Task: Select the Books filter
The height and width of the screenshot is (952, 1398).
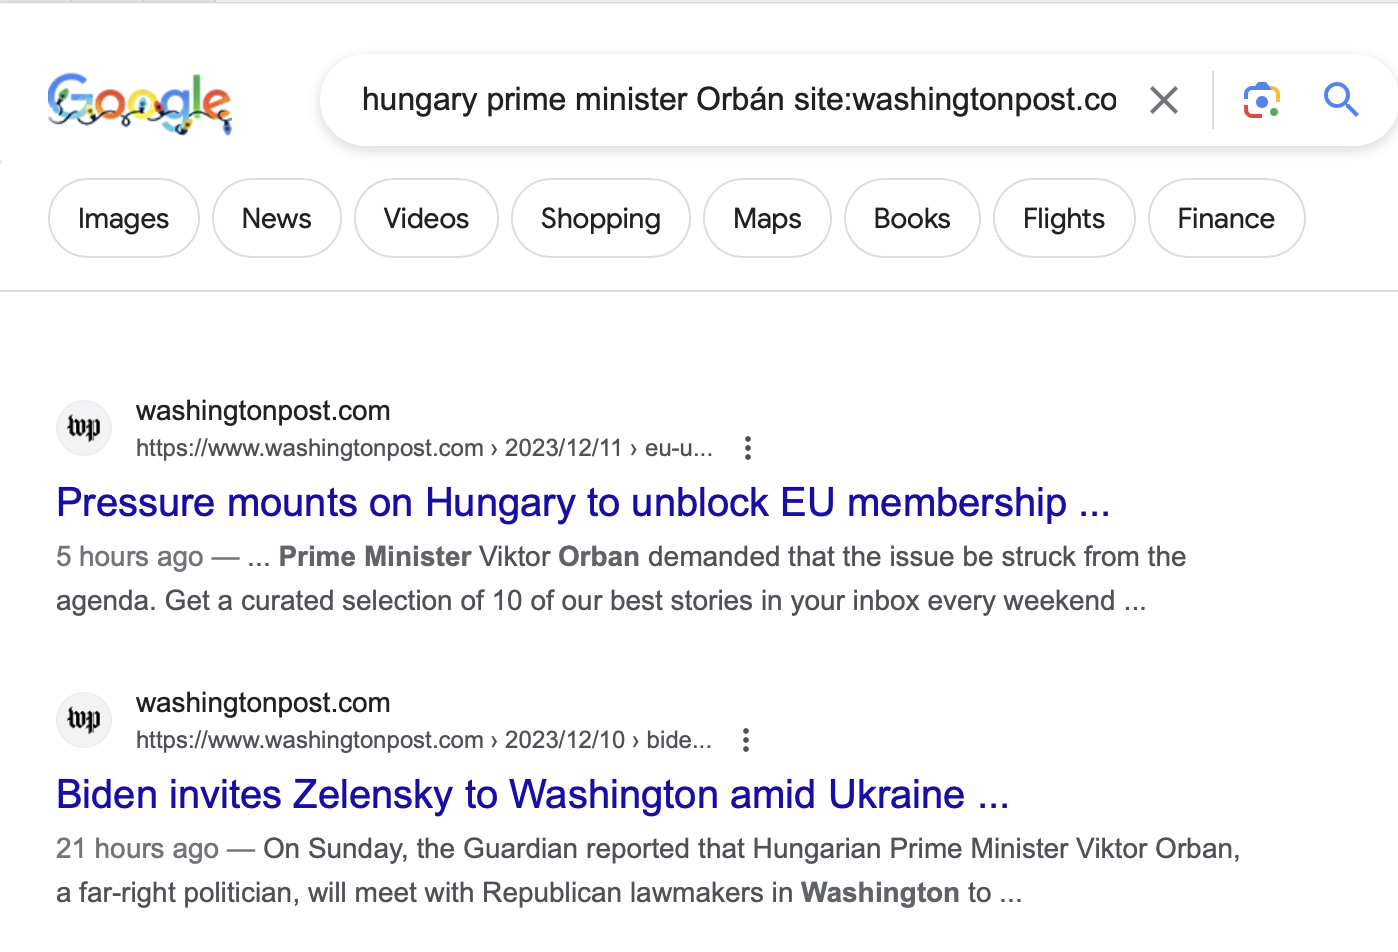Action: pos(912,218)
